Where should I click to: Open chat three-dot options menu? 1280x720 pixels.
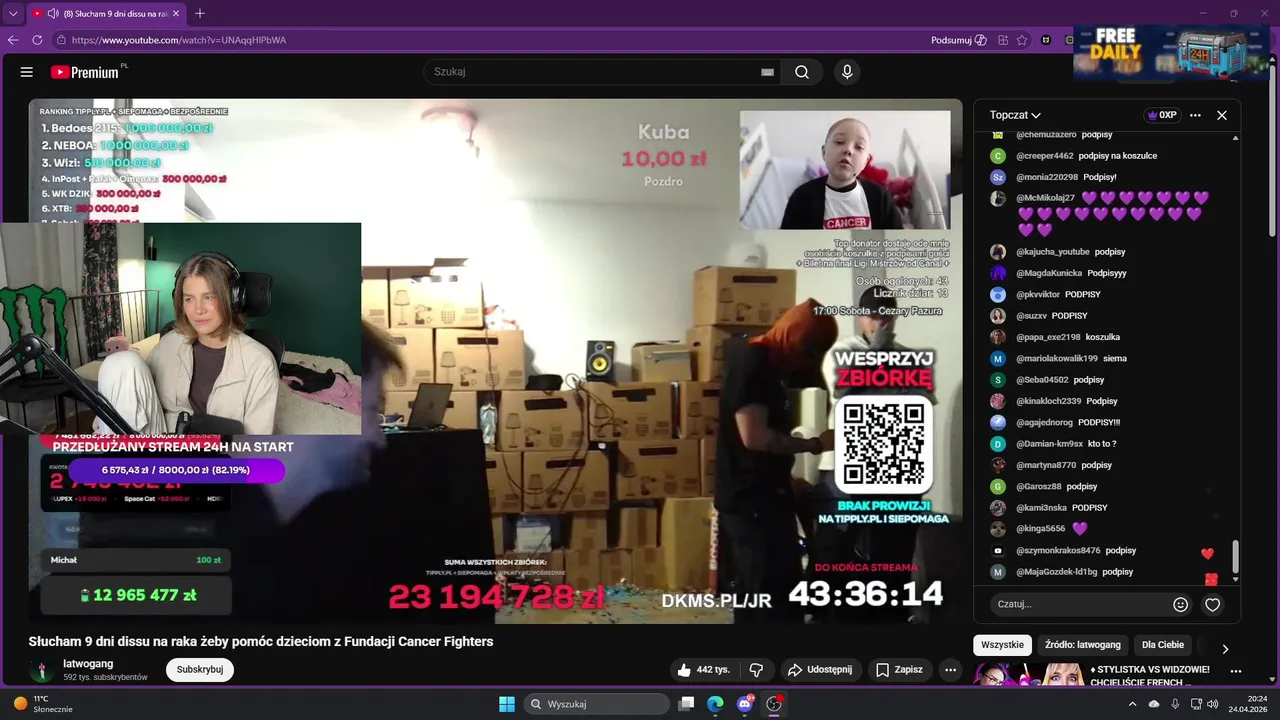1195,115
